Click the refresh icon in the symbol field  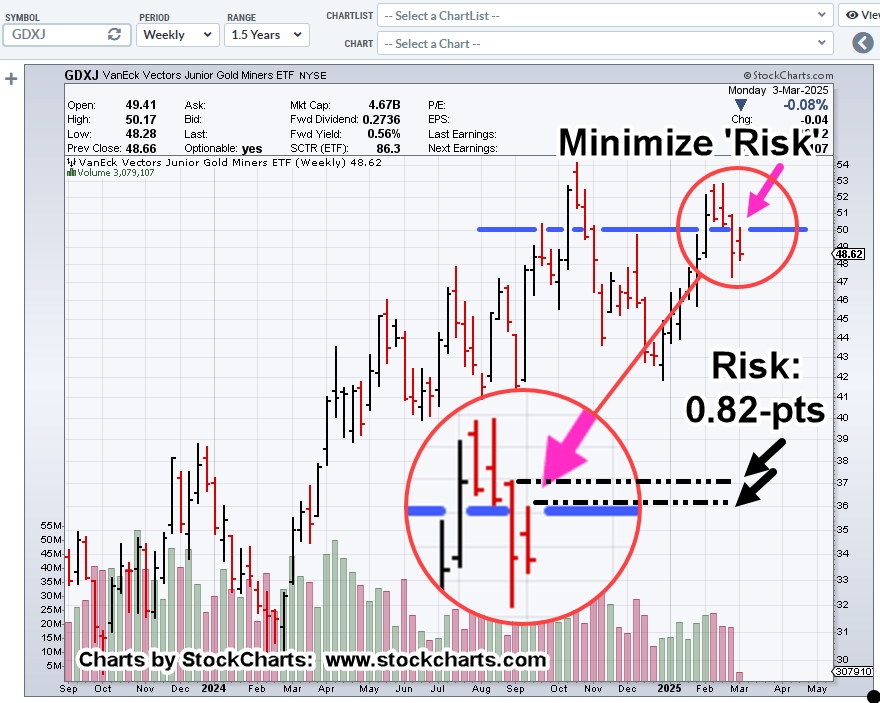click(x=114, y=34)
